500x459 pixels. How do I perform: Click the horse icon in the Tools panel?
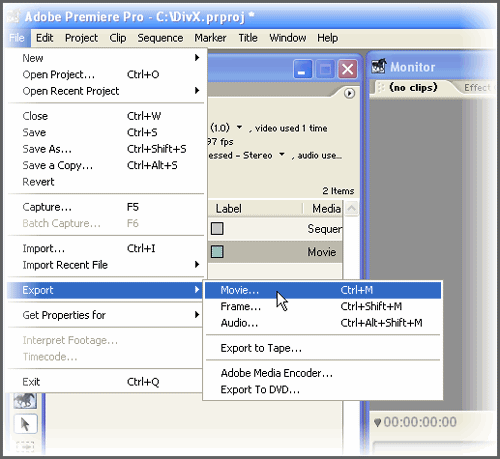click(25, 401)
